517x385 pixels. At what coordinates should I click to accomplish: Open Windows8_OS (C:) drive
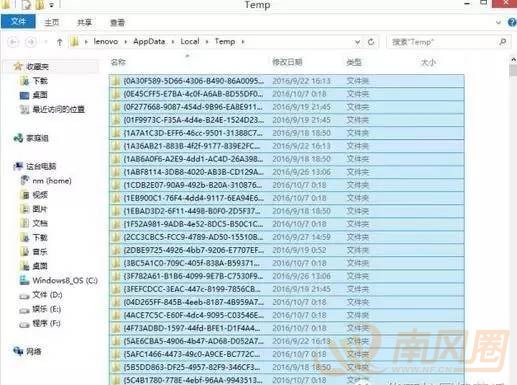pos(59,280)
